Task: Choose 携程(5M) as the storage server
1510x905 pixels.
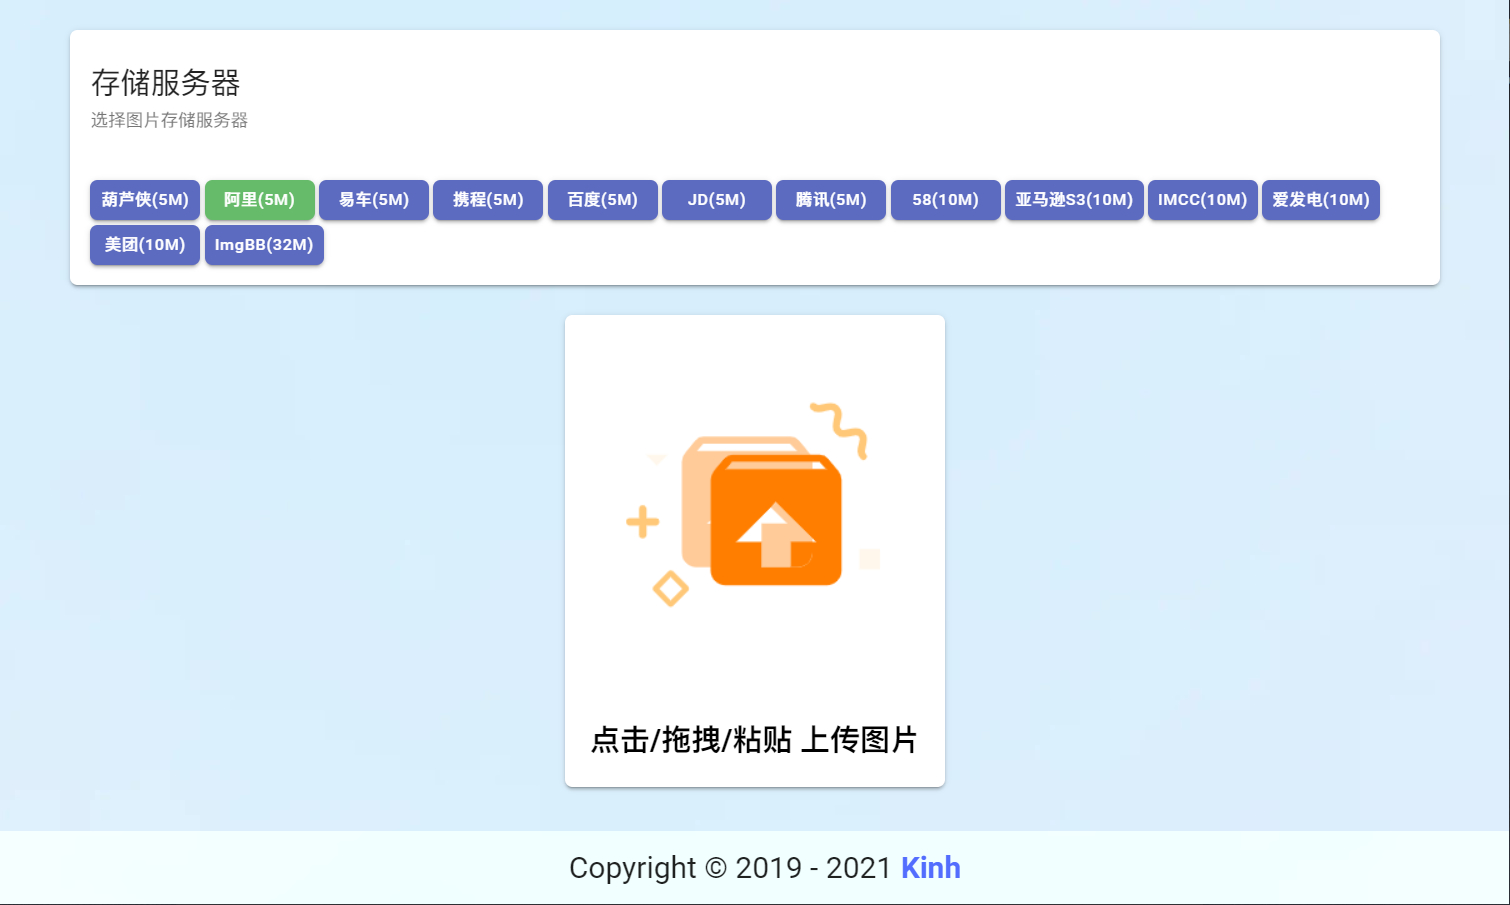Action: (488, 200)
